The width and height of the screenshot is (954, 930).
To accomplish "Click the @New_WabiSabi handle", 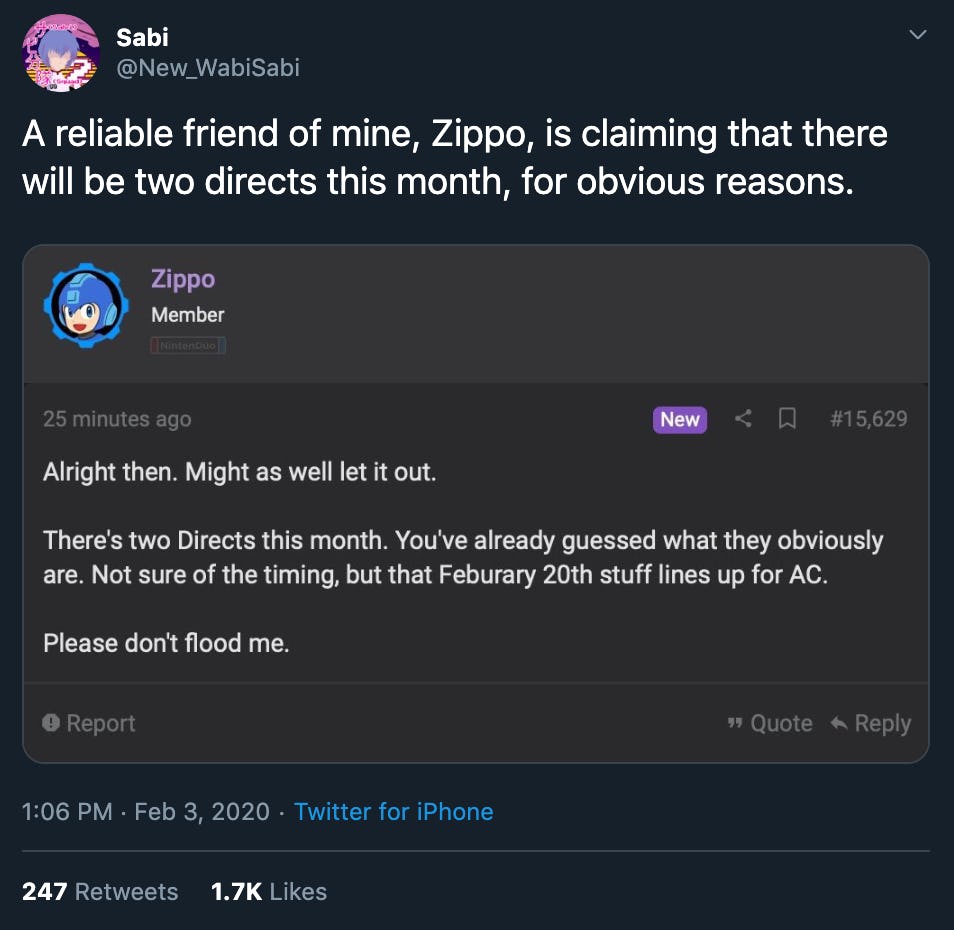I will click(207, 67).
